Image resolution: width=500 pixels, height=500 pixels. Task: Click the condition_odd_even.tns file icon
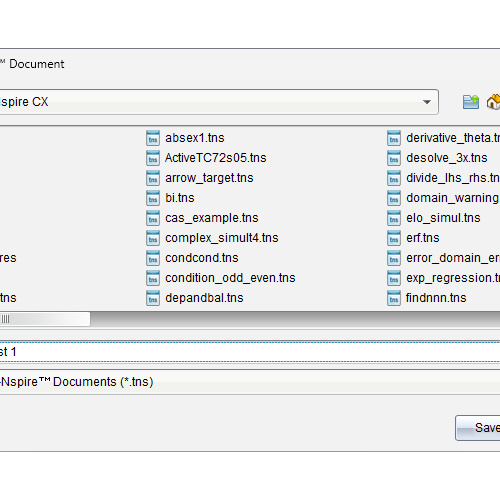click(x=153, y=278)
